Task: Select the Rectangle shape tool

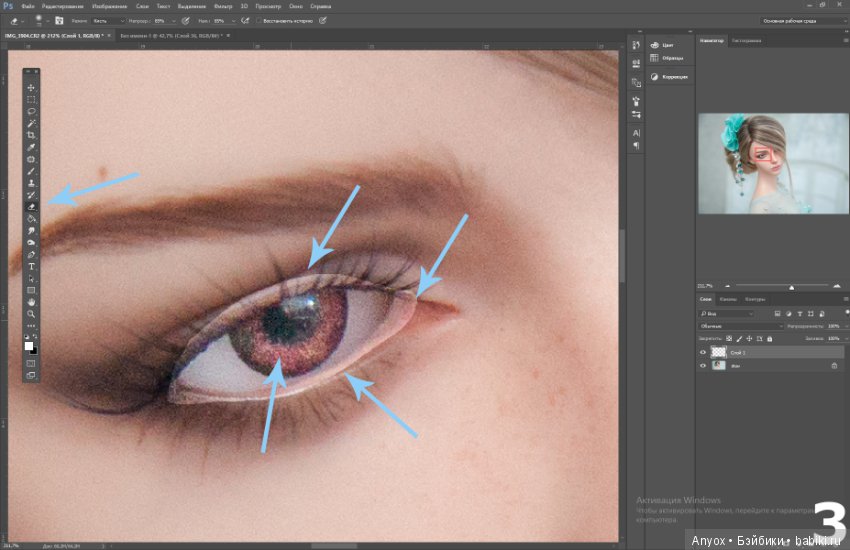Action: point(31,290)
